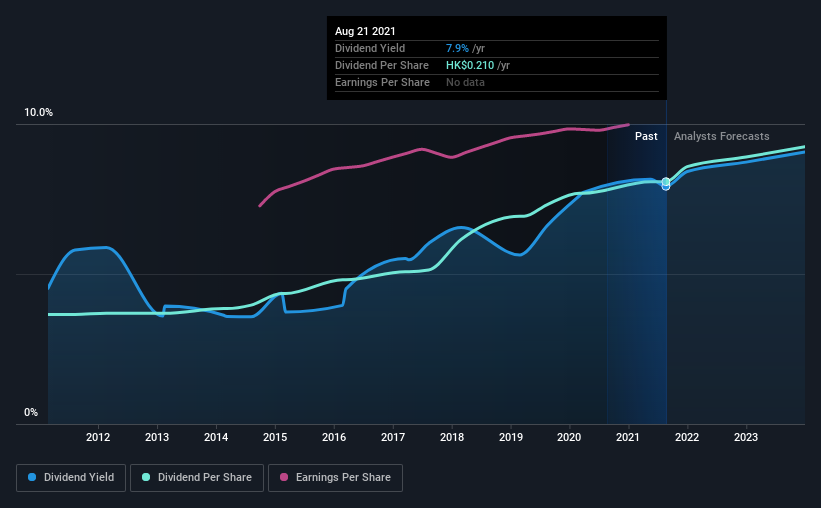Click the 7.9% dividend yield value
The width and height of the screenshot is (821, 508).
(457, 48)
